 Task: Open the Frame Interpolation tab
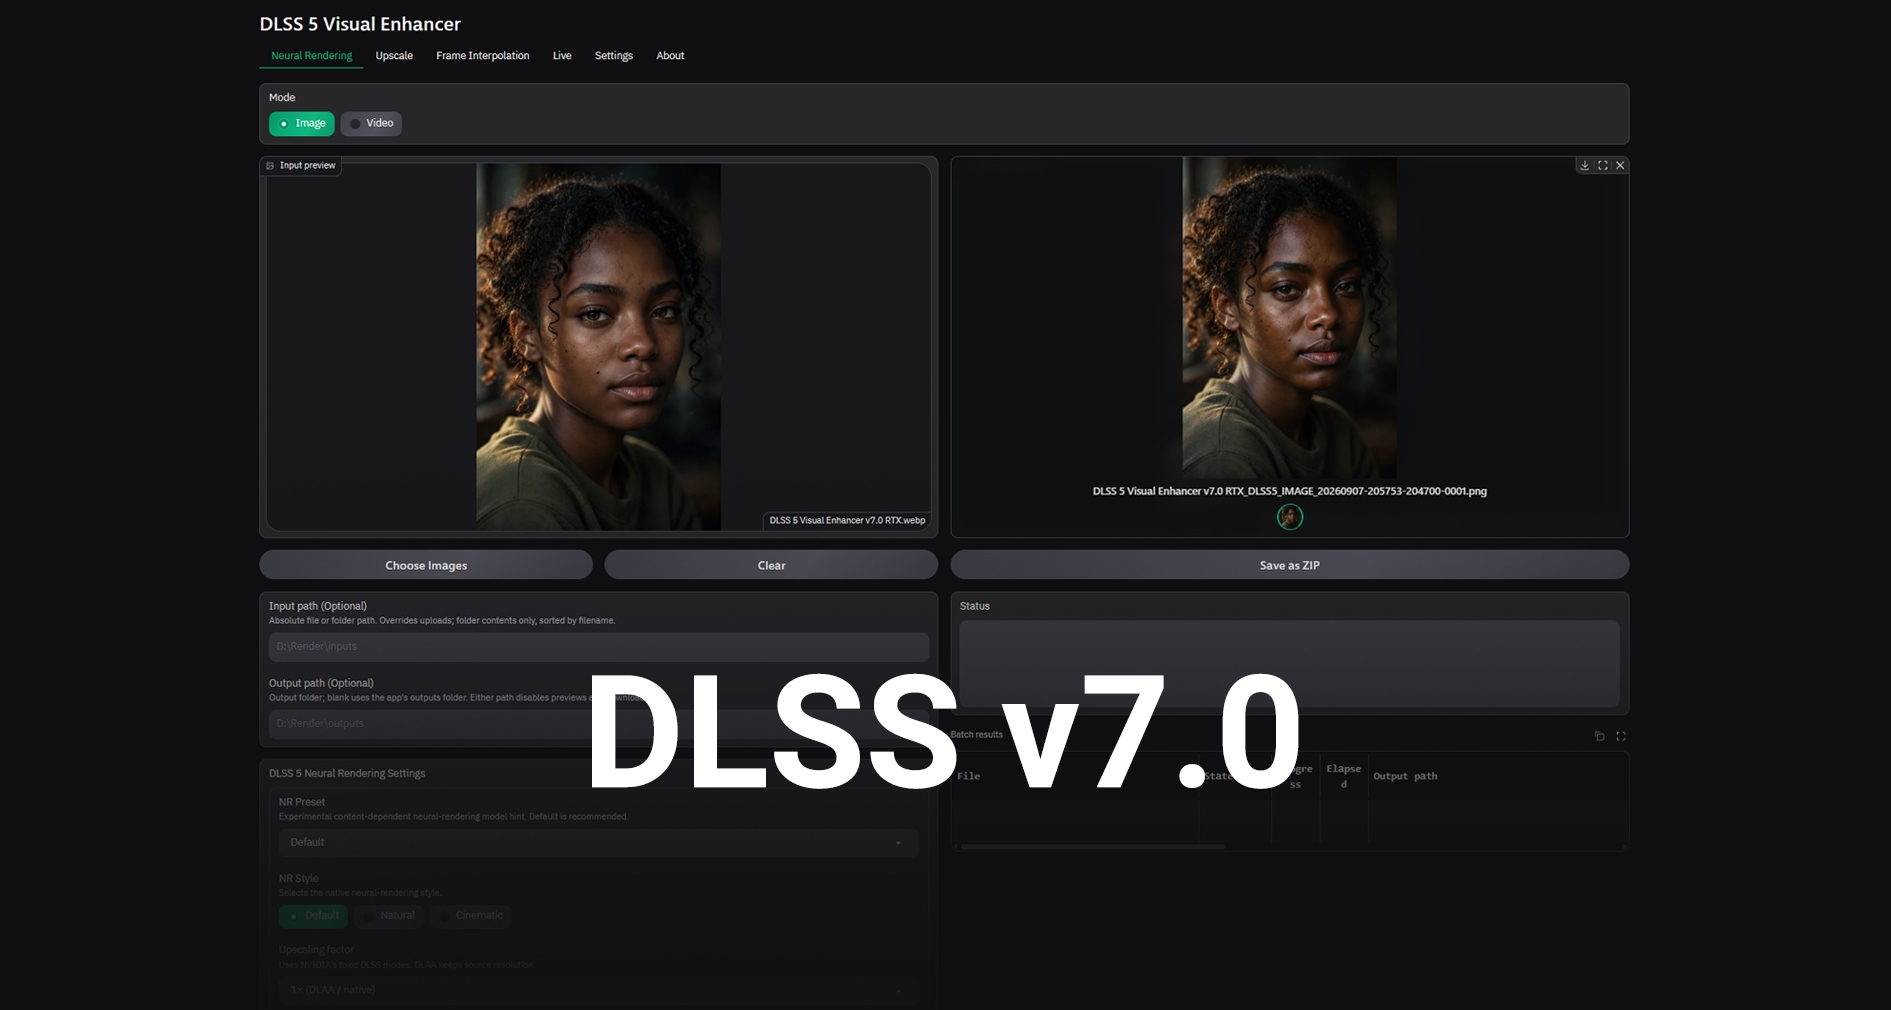tap(483, 56)
